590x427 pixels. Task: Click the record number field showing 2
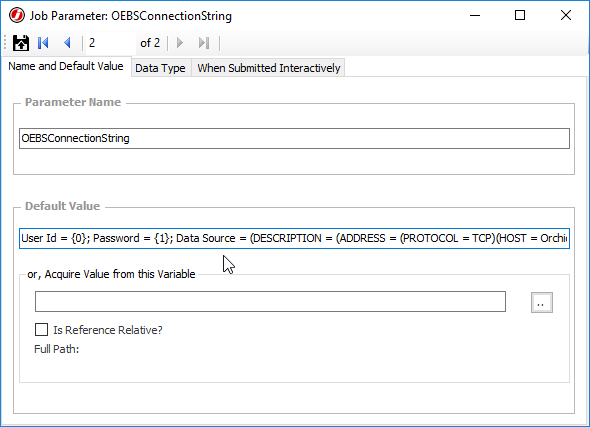tap(111, 43)
